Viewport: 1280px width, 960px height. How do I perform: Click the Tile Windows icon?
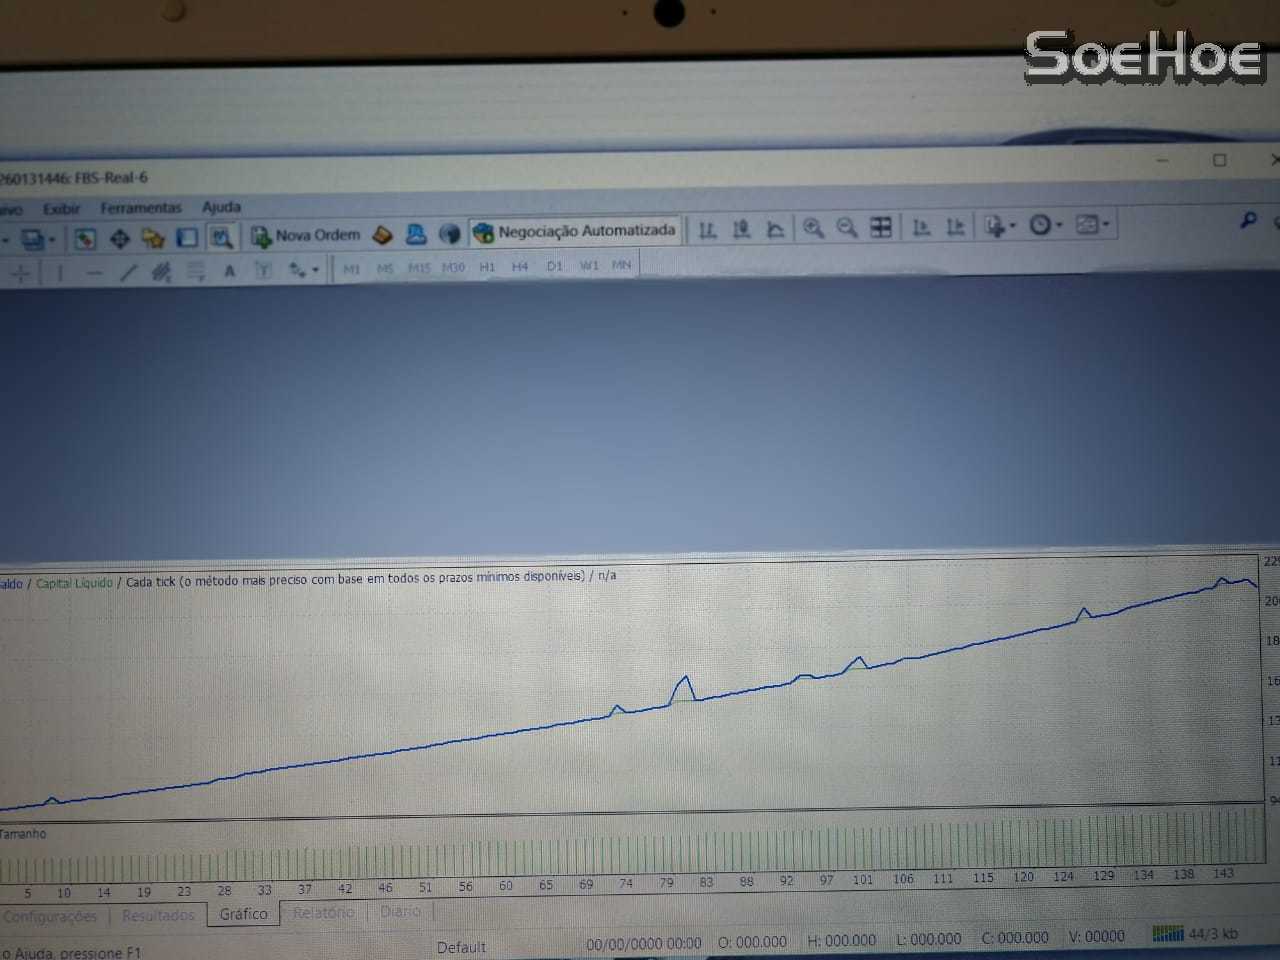(880, 229)
